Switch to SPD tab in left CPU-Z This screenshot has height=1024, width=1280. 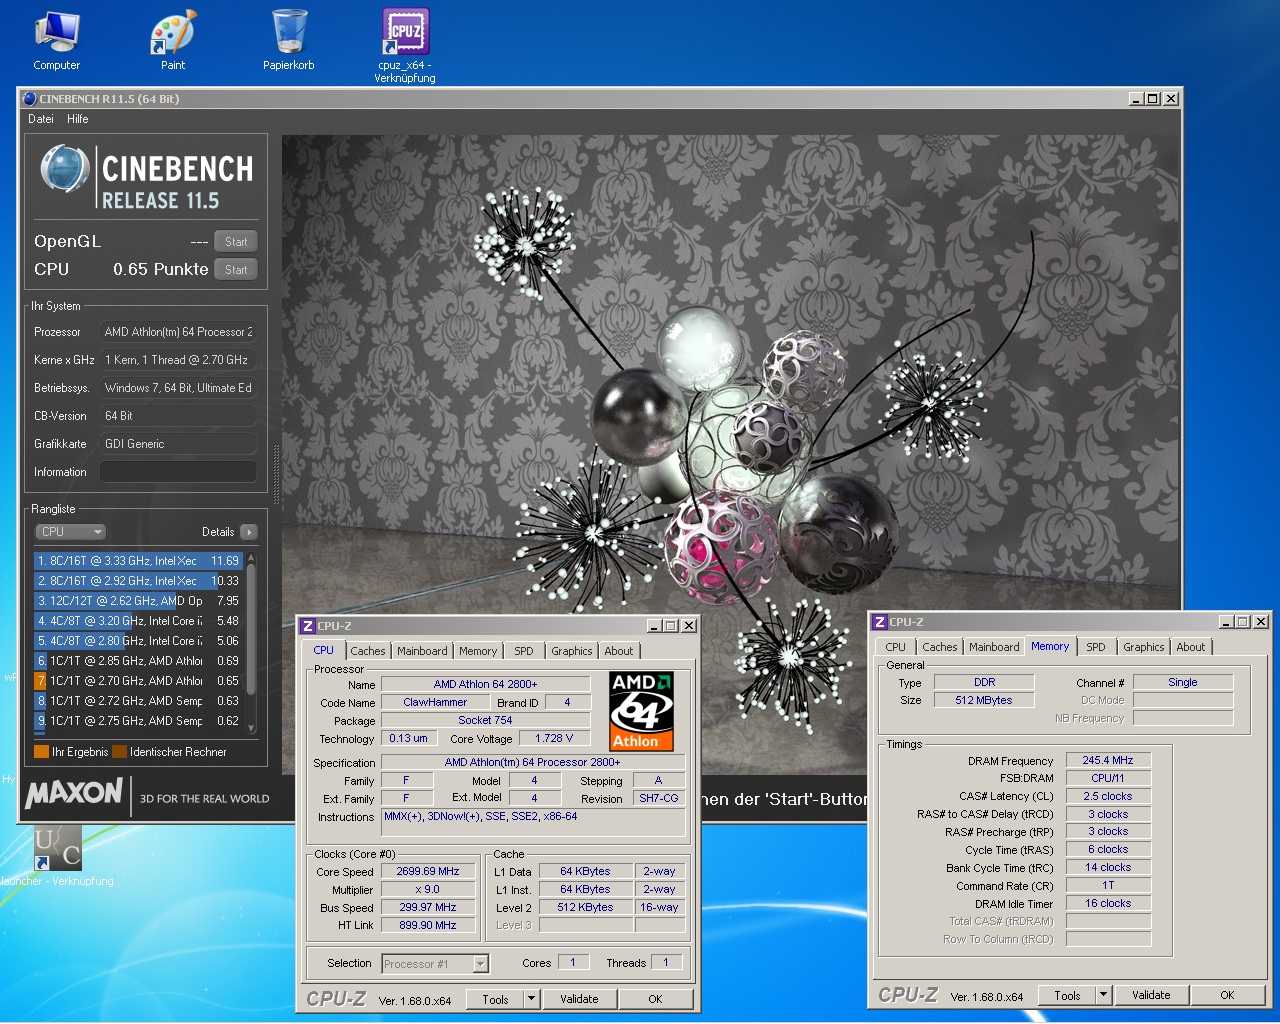click(524, 651)
